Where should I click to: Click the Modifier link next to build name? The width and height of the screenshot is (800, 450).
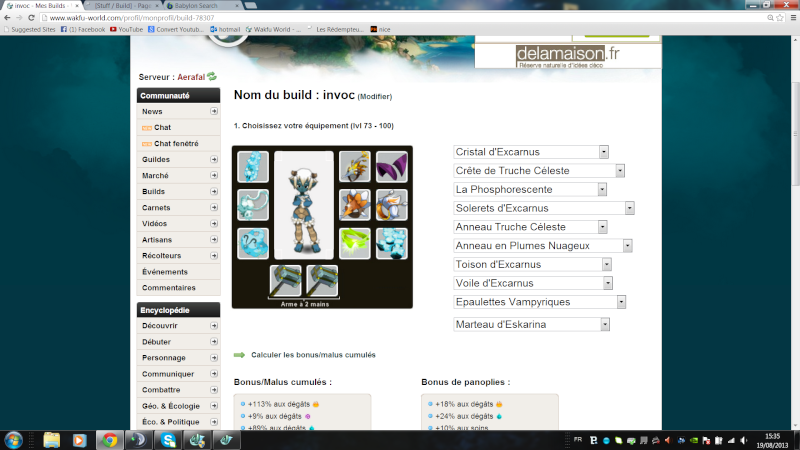tap(375, 96)
